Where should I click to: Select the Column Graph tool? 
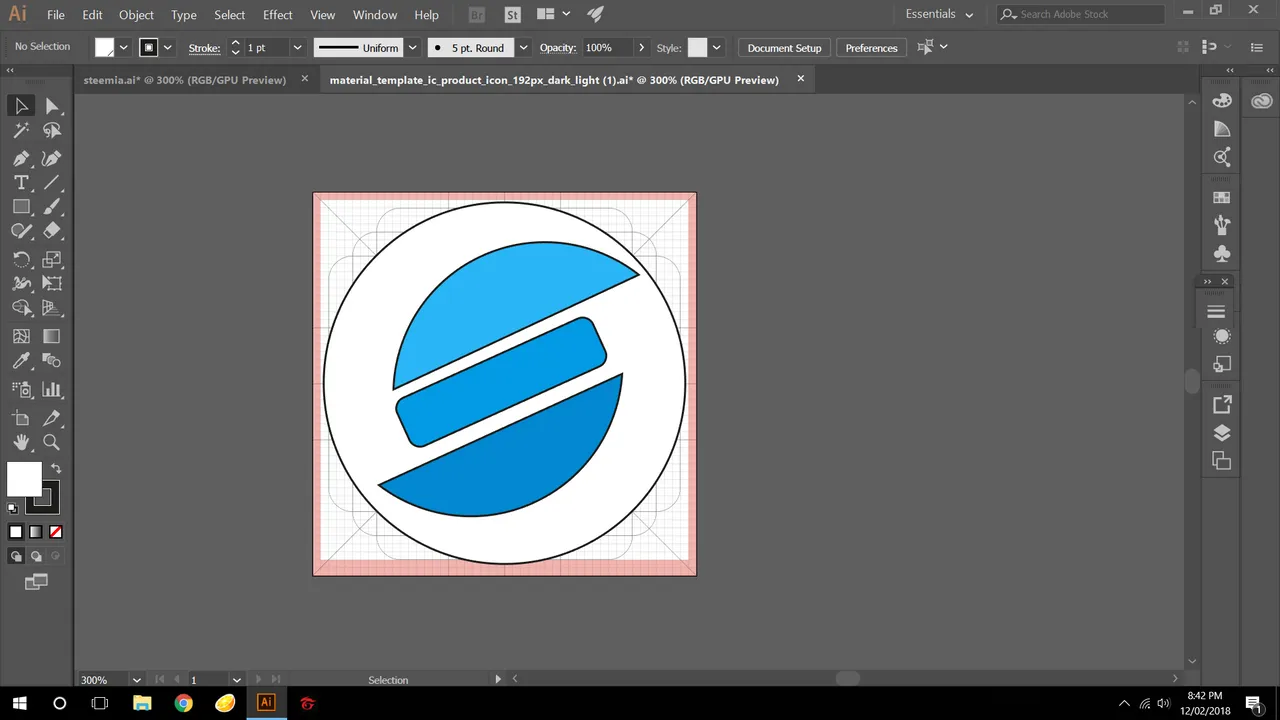coord(52,390)
